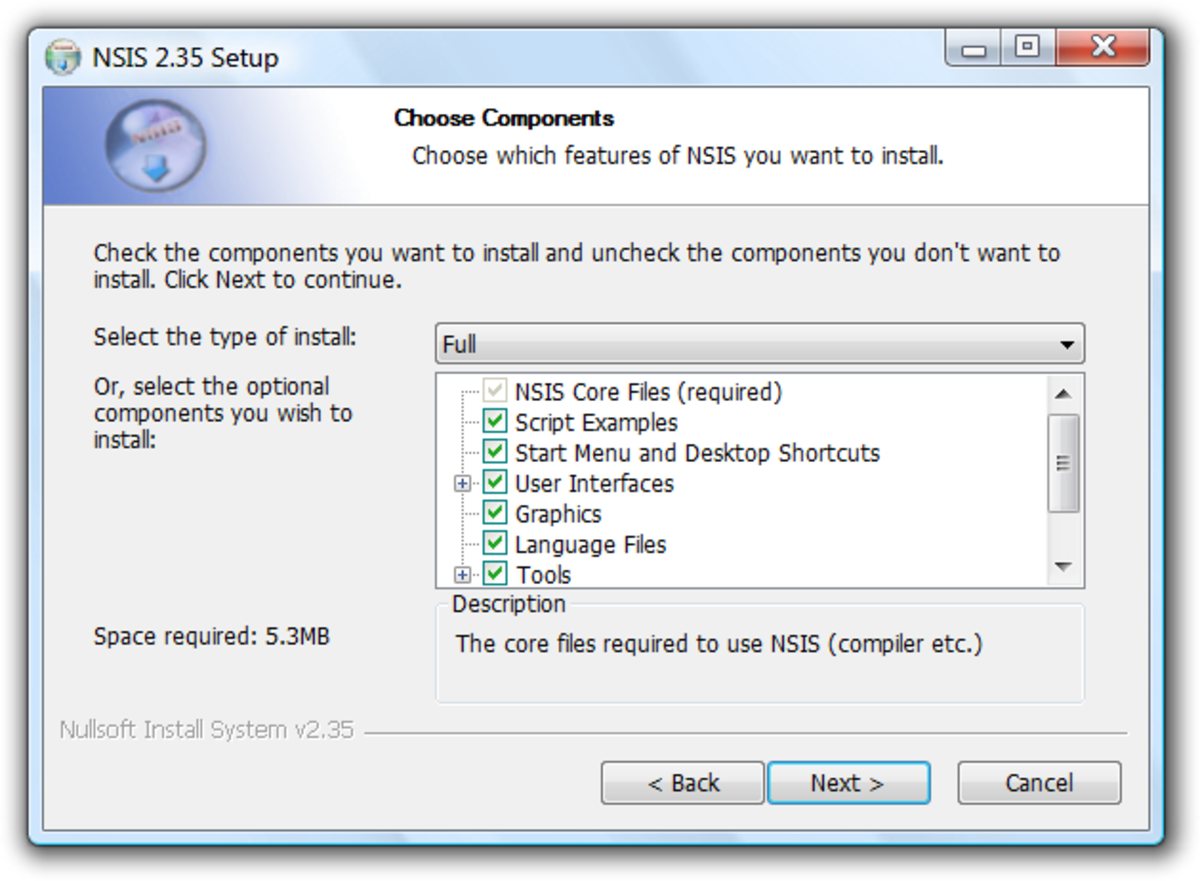Select the Graphics label in component list
Screen dimensions: 1200x881
click(x=558, y=514)
